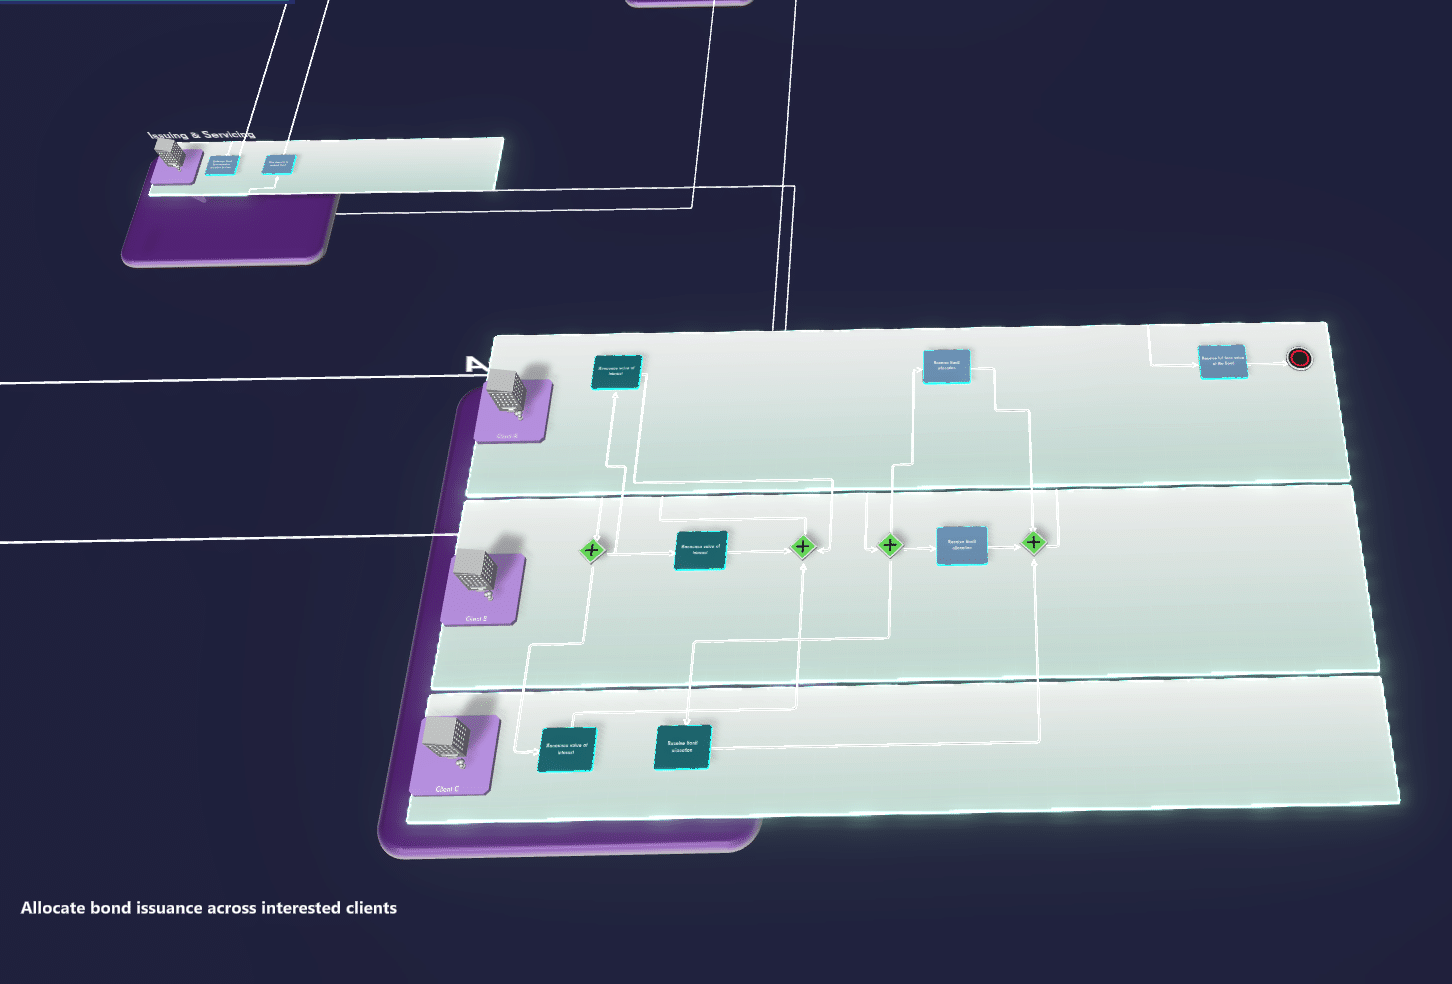This screenshot has height=984, width=1452.
Task: Select parallel gateway feeding Client B's Announce task
Action: pos(592,550)
